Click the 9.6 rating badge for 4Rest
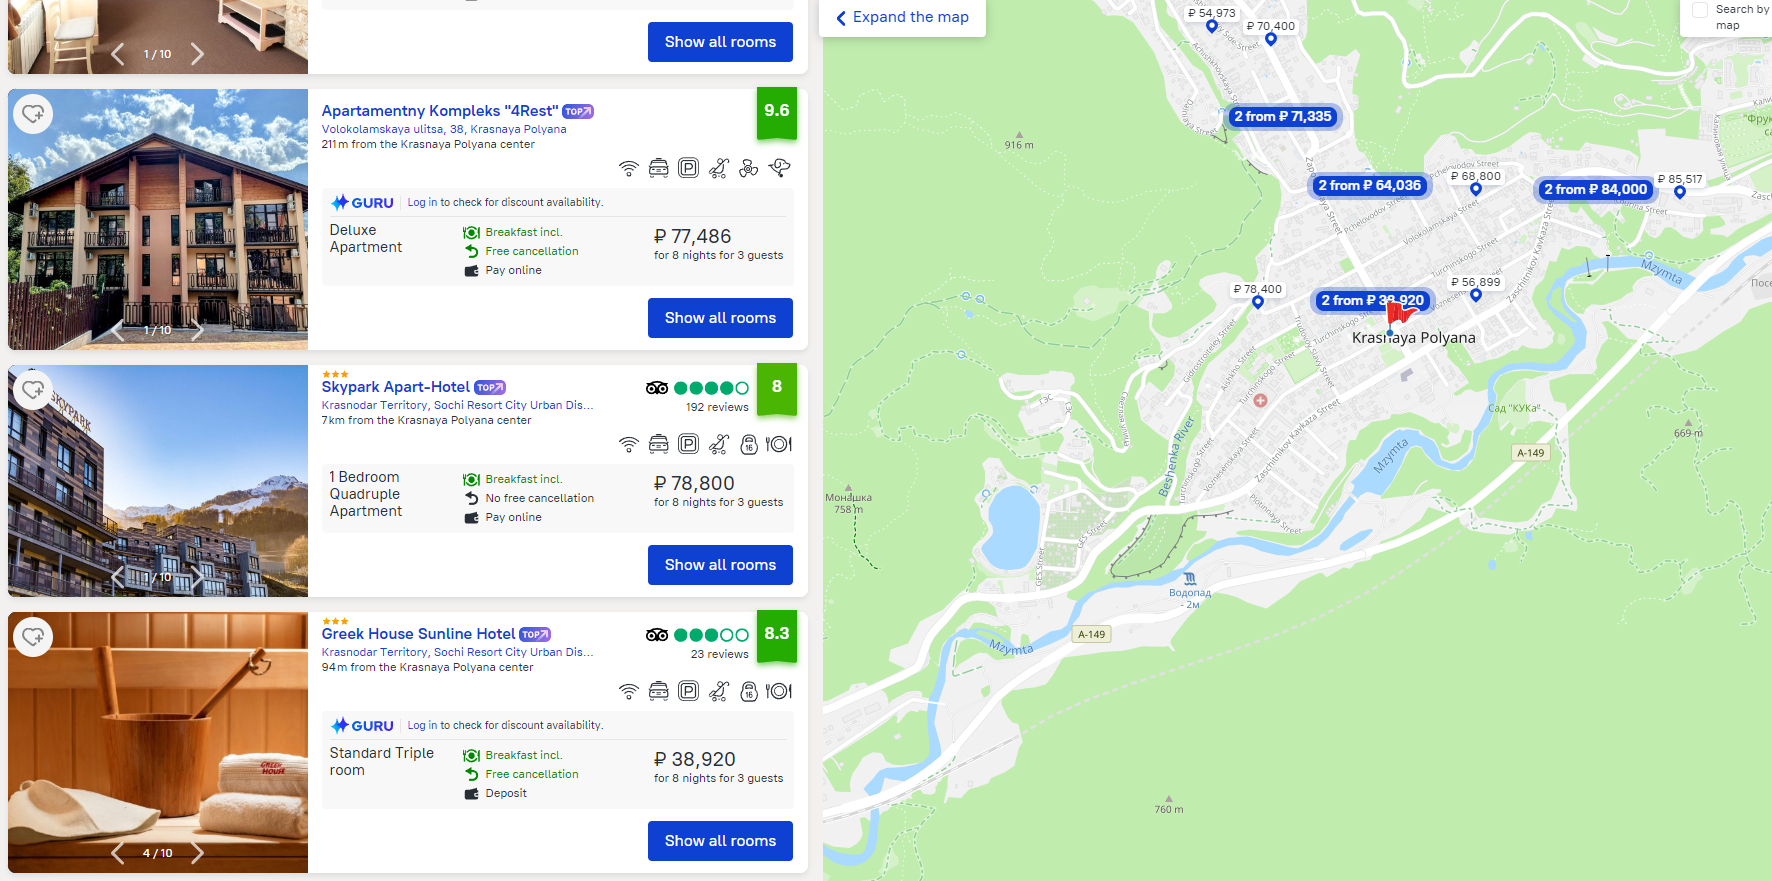Viewport: 1772px width, 881px height. coord(777,114)
